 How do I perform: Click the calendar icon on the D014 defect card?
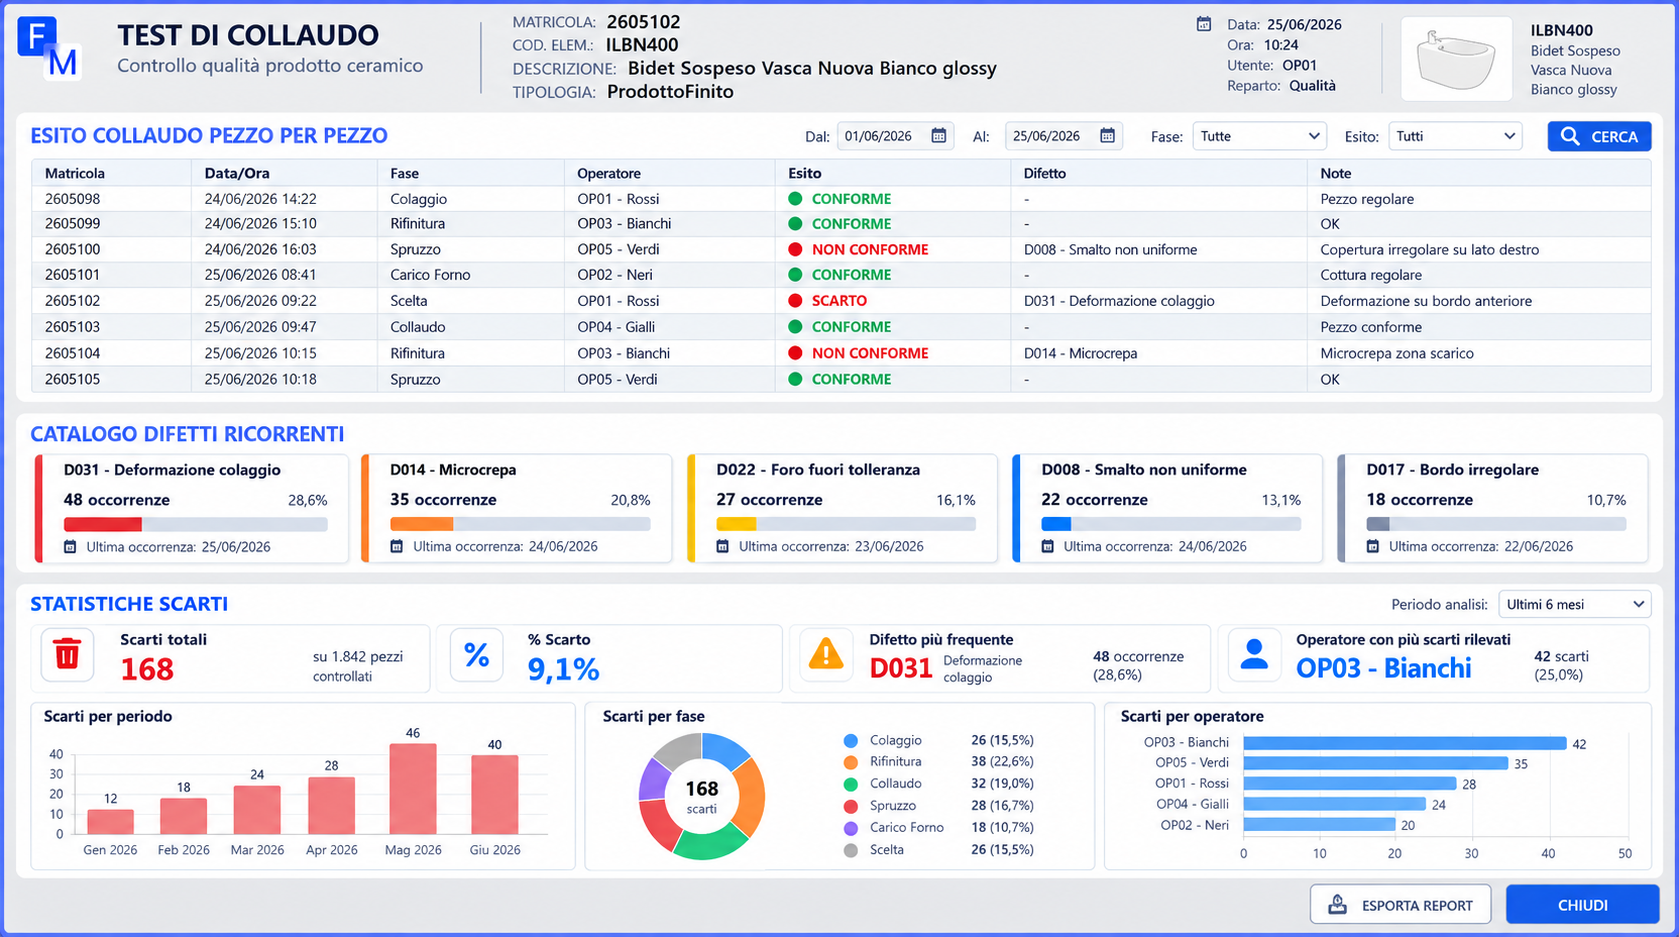tap(397, 547)
